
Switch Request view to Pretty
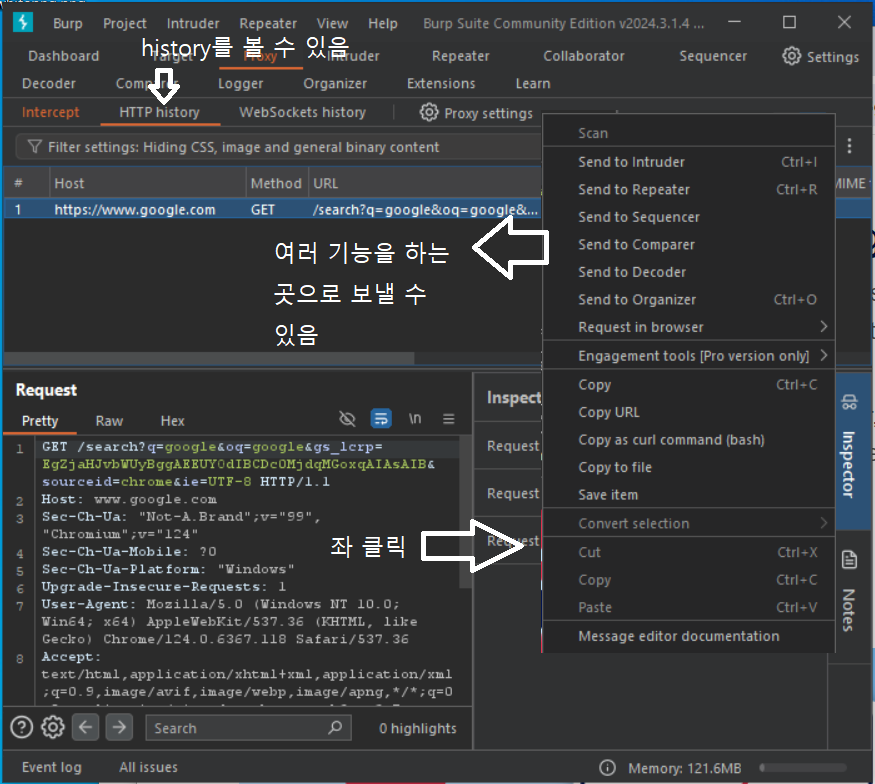click(40, 421)
